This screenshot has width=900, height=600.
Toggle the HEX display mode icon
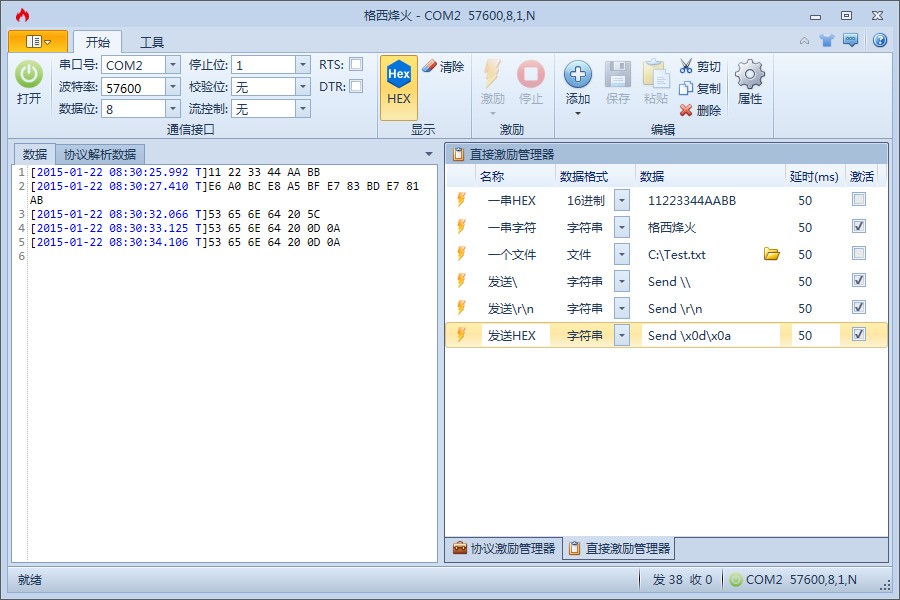click(x=399, y=76)
